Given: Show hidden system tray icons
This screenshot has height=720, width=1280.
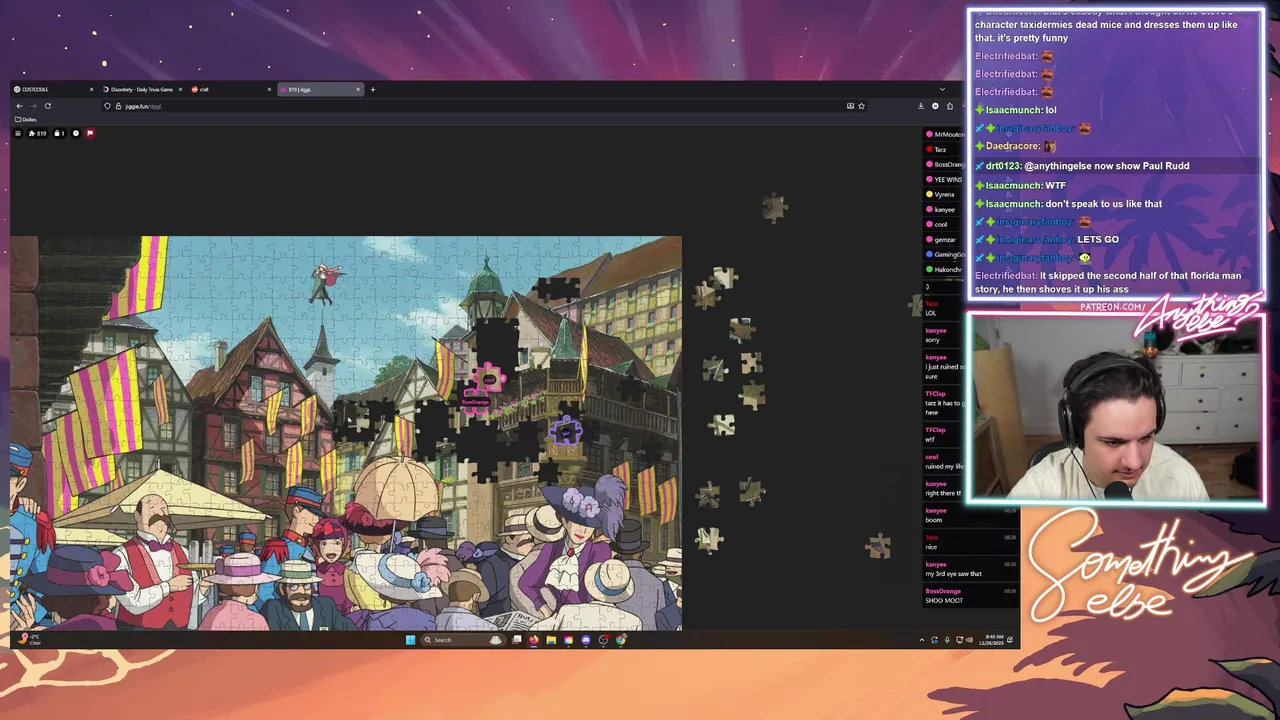Looking at the screenshot, I should coord(922,640).
